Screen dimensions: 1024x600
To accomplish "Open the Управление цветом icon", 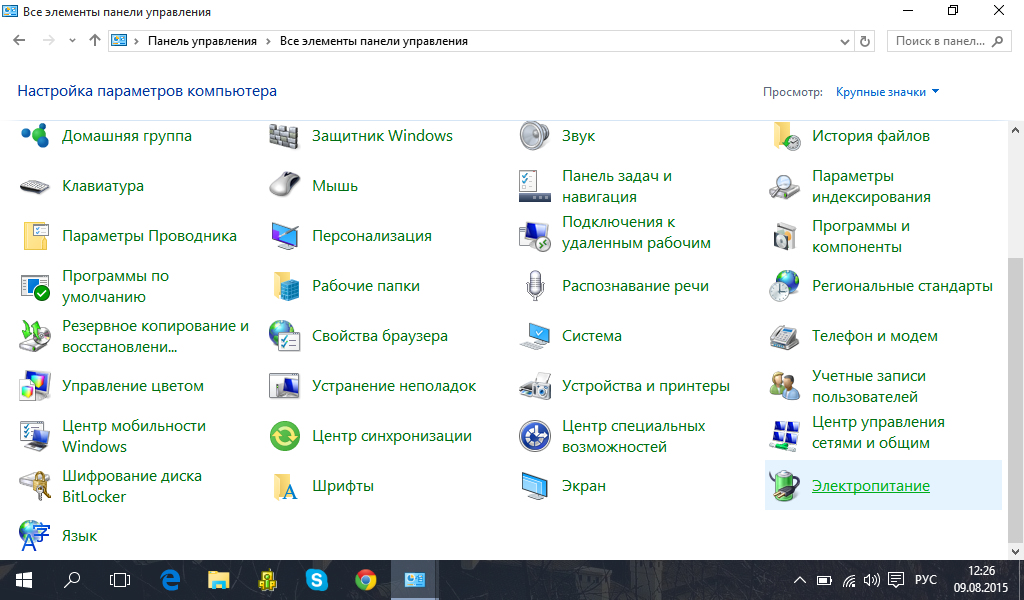I will 35,386.
